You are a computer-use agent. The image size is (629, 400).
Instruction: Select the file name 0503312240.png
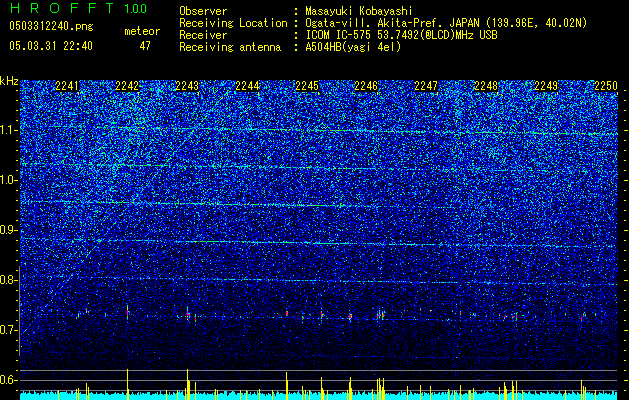click(51, 26)
